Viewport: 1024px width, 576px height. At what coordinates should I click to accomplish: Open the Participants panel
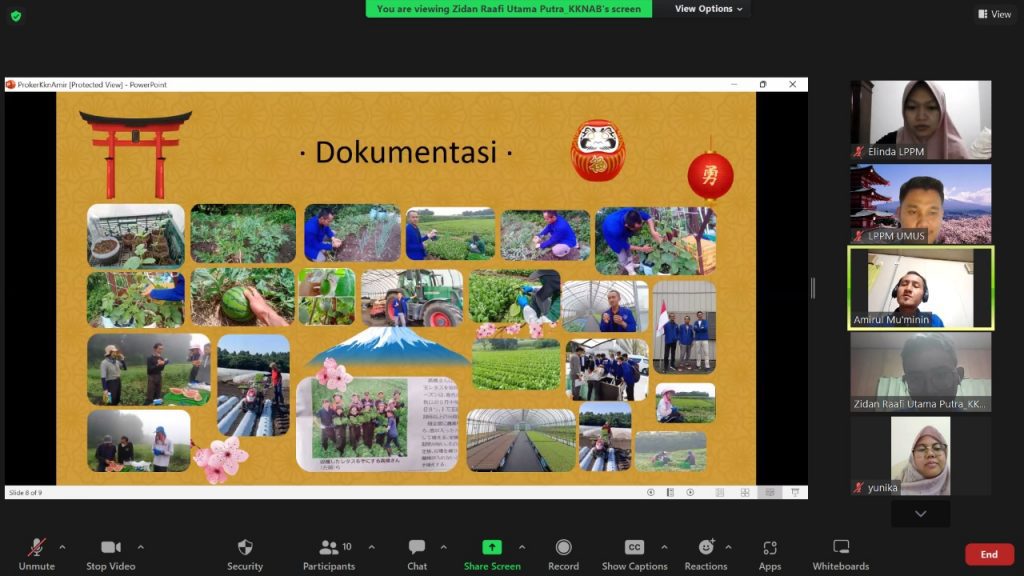pyautogui.click(x=329, y=553)
